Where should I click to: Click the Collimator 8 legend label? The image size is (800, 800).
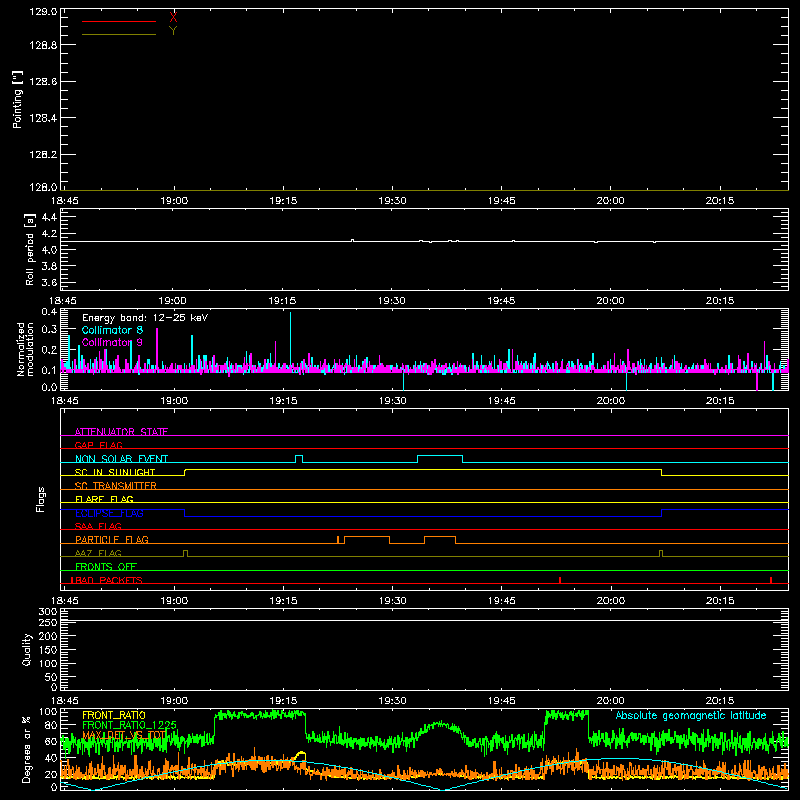[112, 330]
